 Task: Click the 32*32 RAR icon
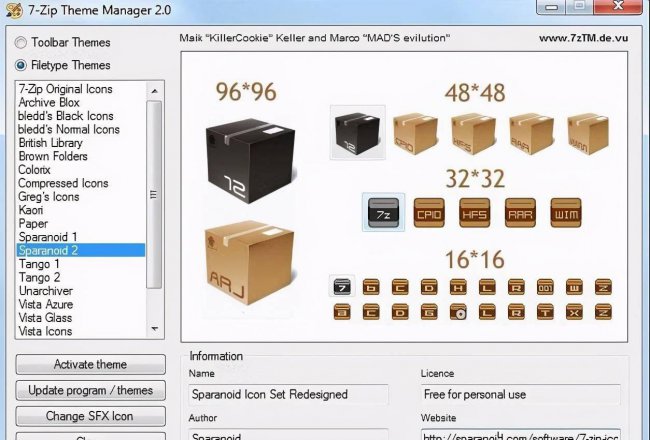520,213
